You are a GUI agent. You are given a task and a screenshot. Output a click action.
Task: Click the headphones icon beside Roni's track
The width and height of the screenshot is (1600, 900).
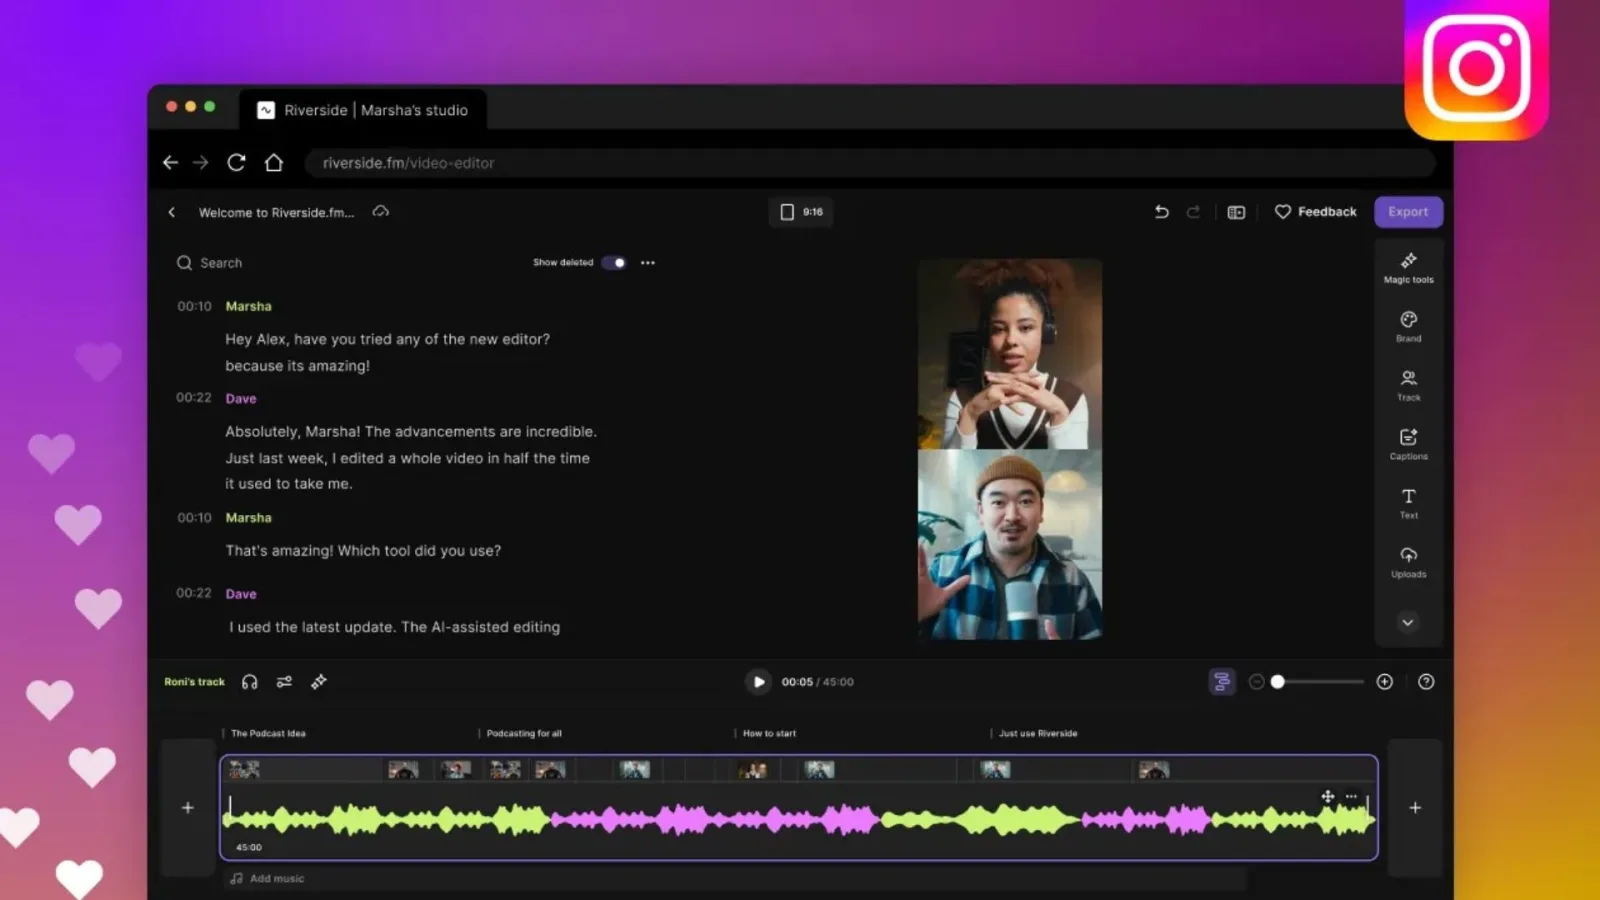coord(250,682)
